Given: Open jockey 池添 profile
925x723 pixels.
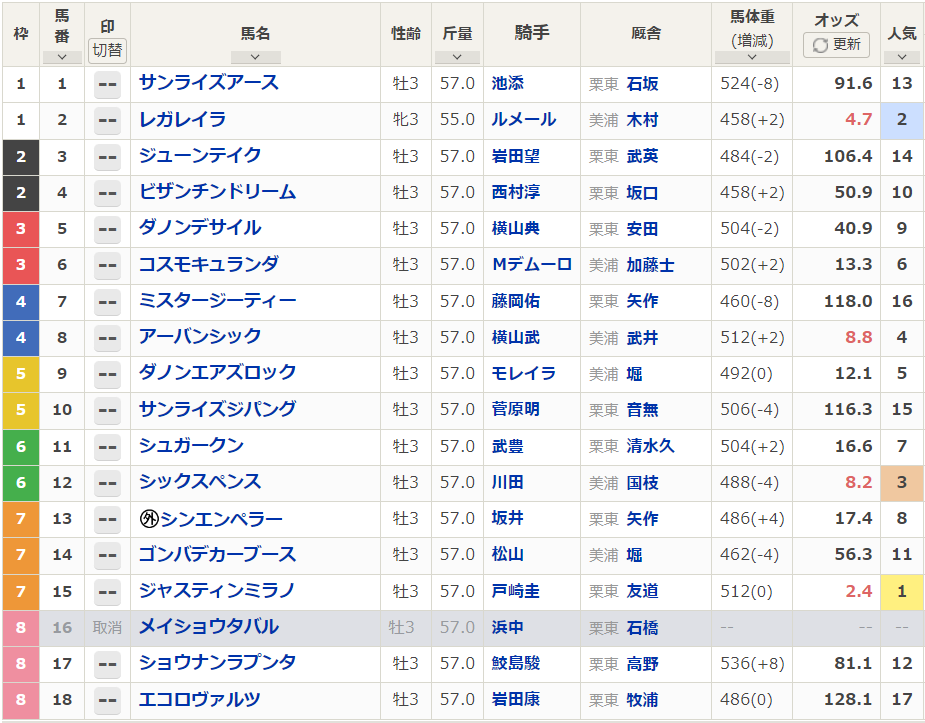Looking at the screenshot, I should [507, 84].
